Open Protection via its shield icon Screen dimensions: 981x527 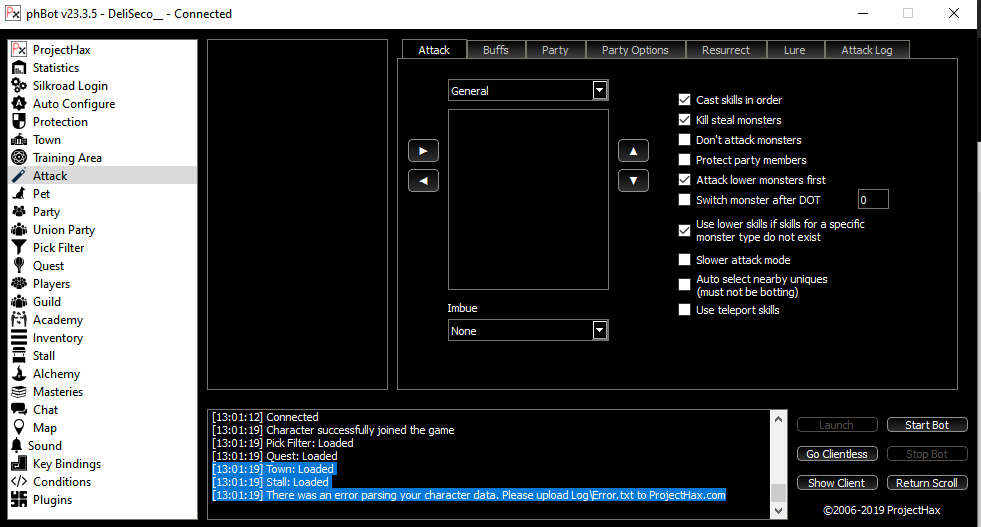[18, 122]
